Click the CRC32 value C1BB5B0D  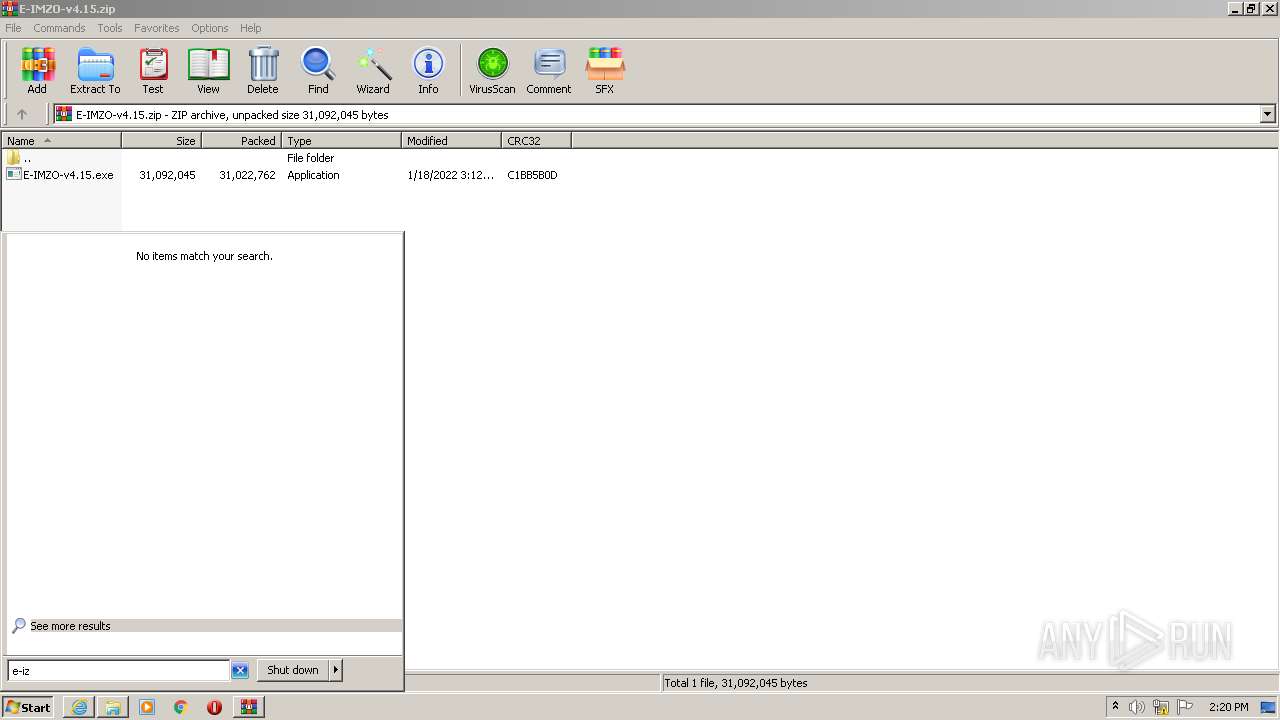[532, 175]
